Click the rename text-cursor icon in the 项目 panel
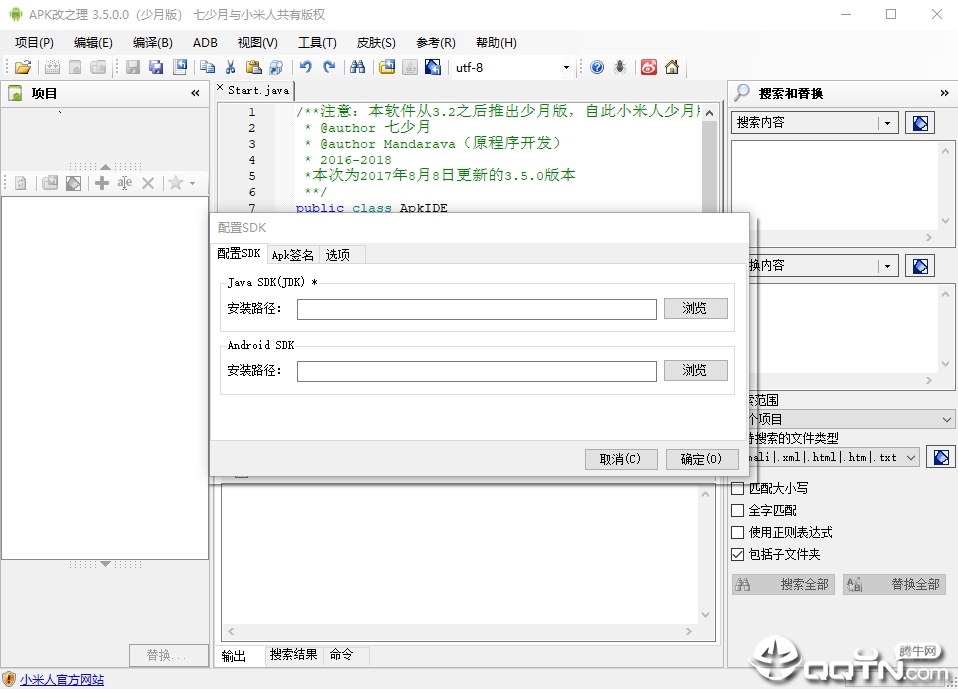The image size is (958, 689). click(125, 183)
